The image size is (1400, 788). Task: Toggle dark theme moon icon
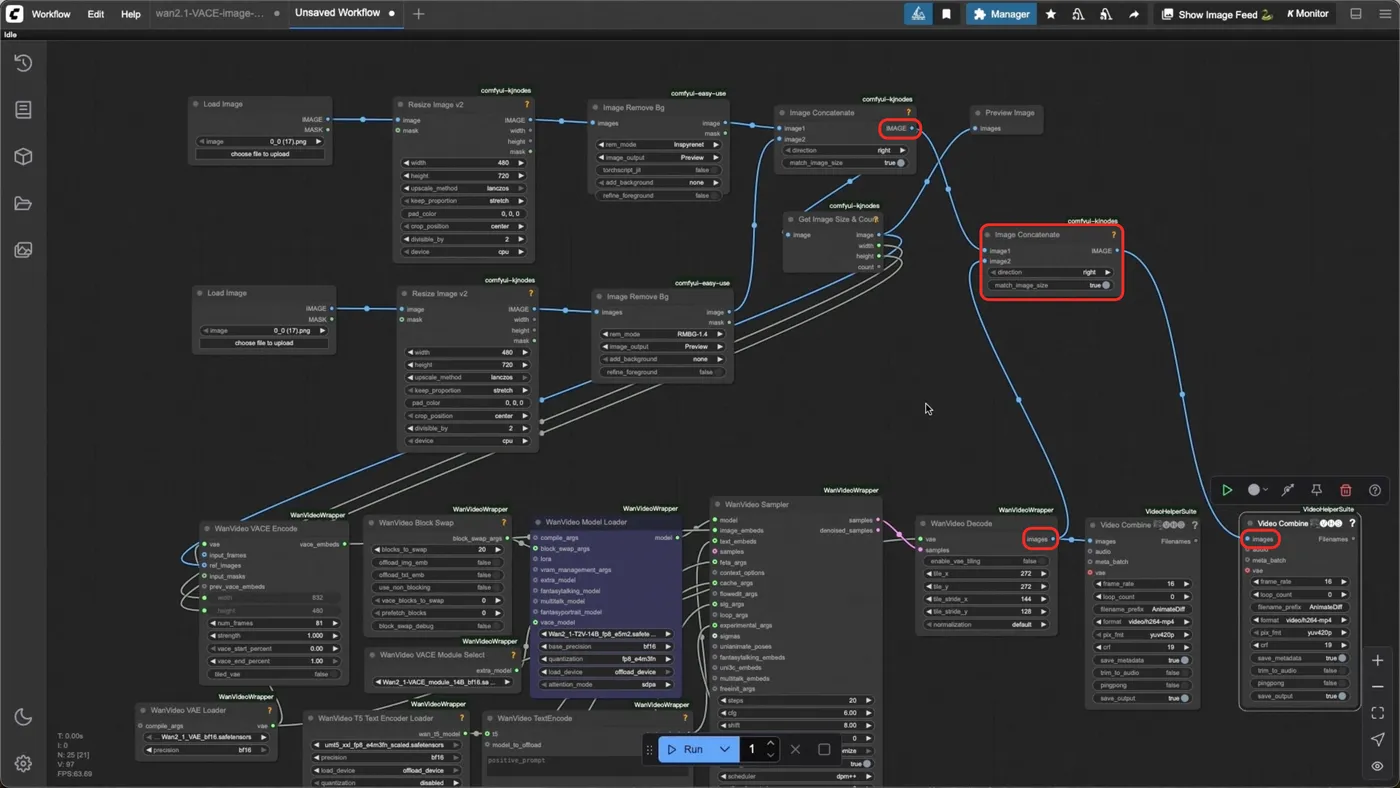[23, 717]
